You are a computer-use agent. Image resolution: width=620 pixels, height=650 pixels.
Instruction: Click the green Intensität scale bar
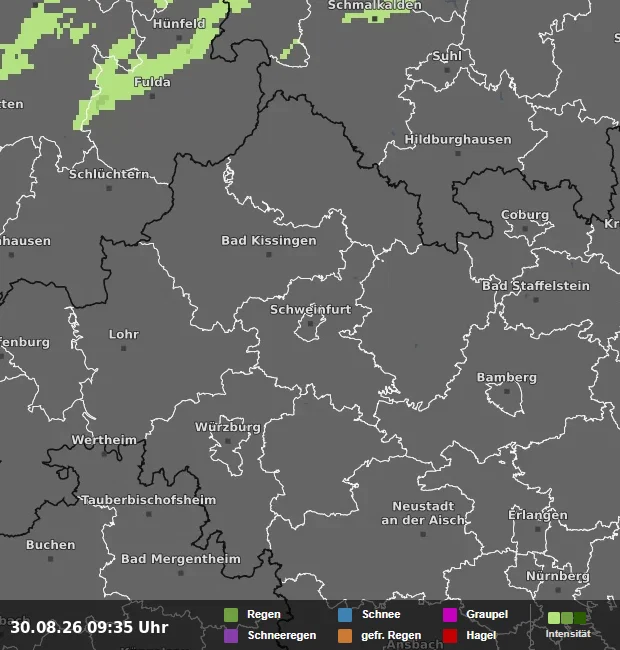point(567,618)
